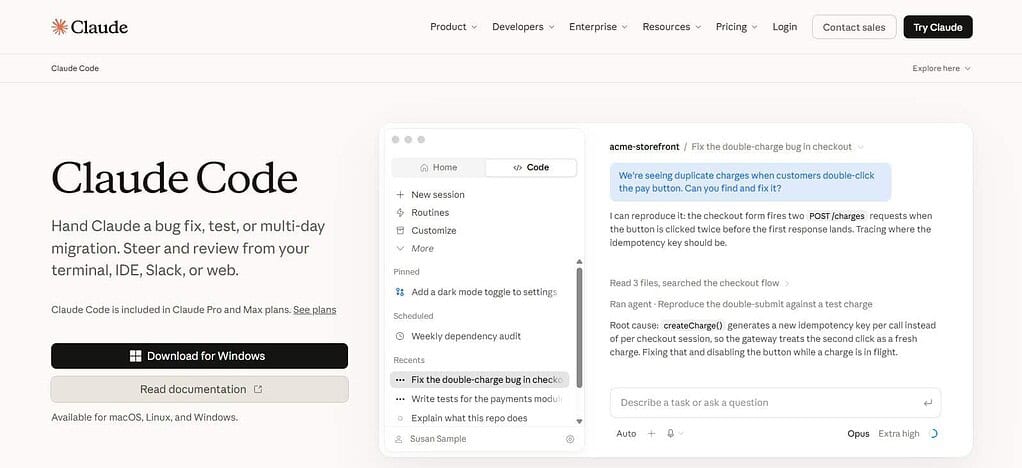This screenshot has height=468, width=1022.
Task: Click the acme-storefront repo name
Action: [x=644, y=147]
